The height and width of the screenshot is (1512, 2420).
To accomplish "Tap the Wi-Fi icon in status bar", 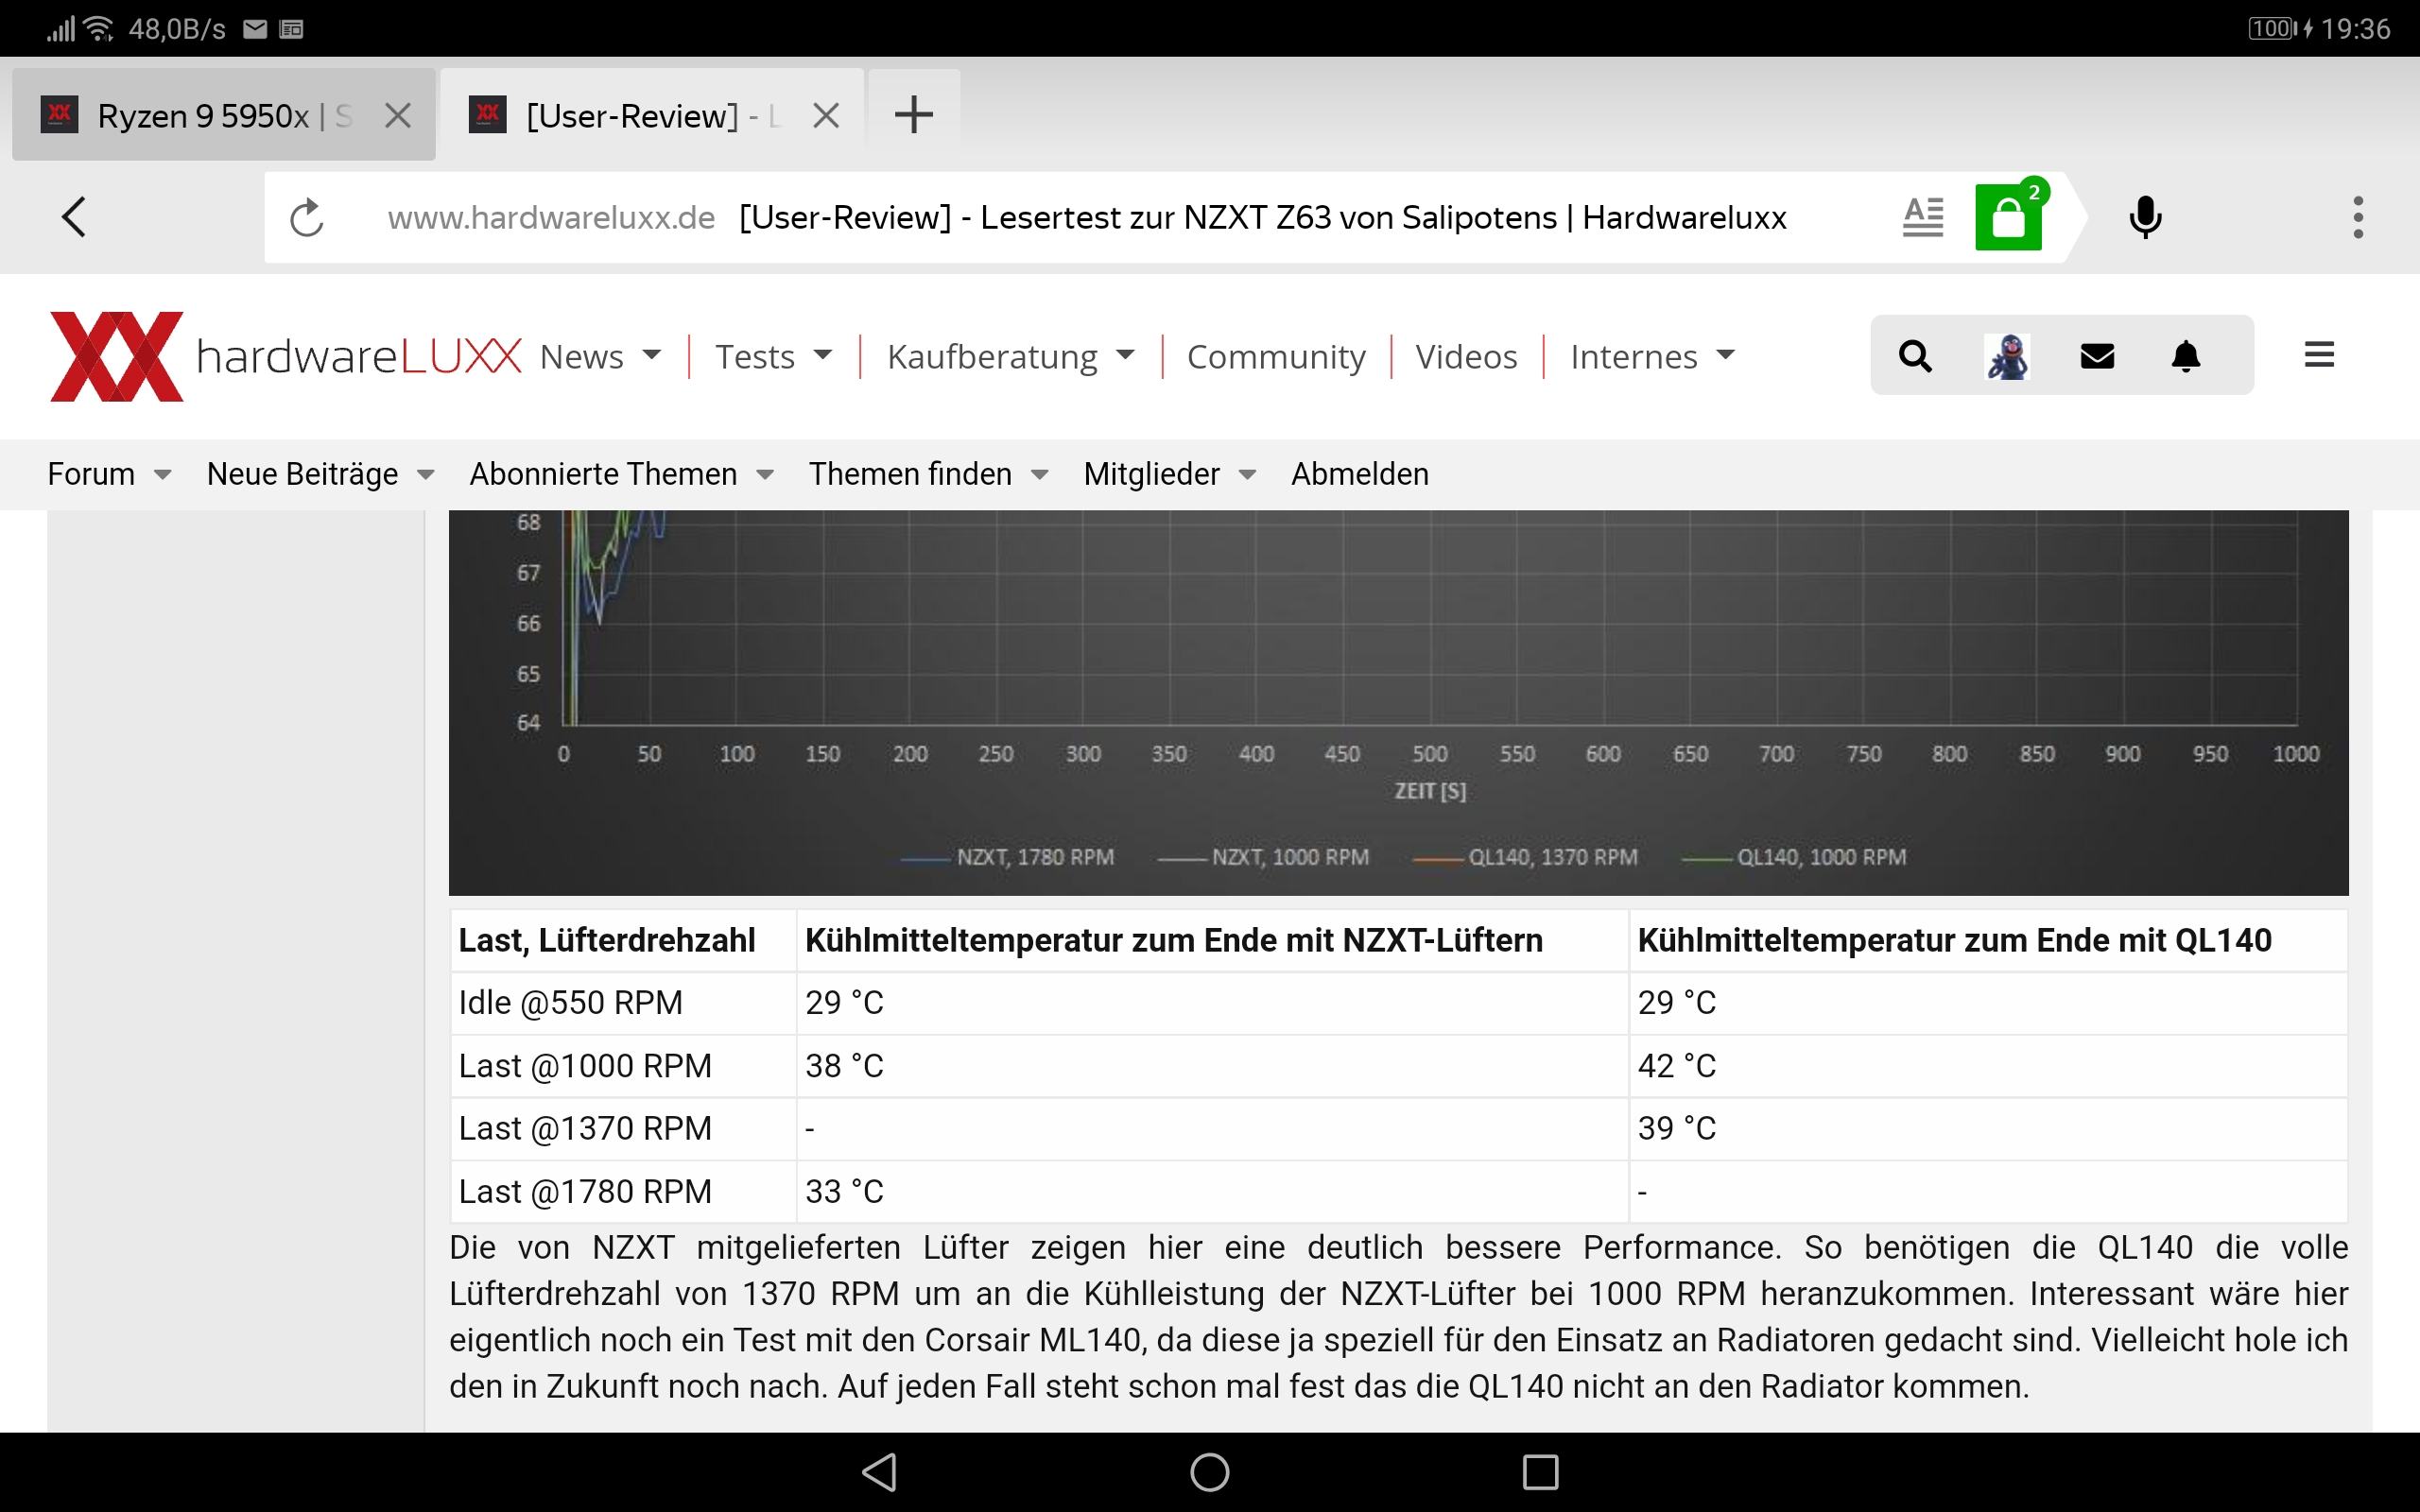I will pyautogui.click(x=98, y=28).
